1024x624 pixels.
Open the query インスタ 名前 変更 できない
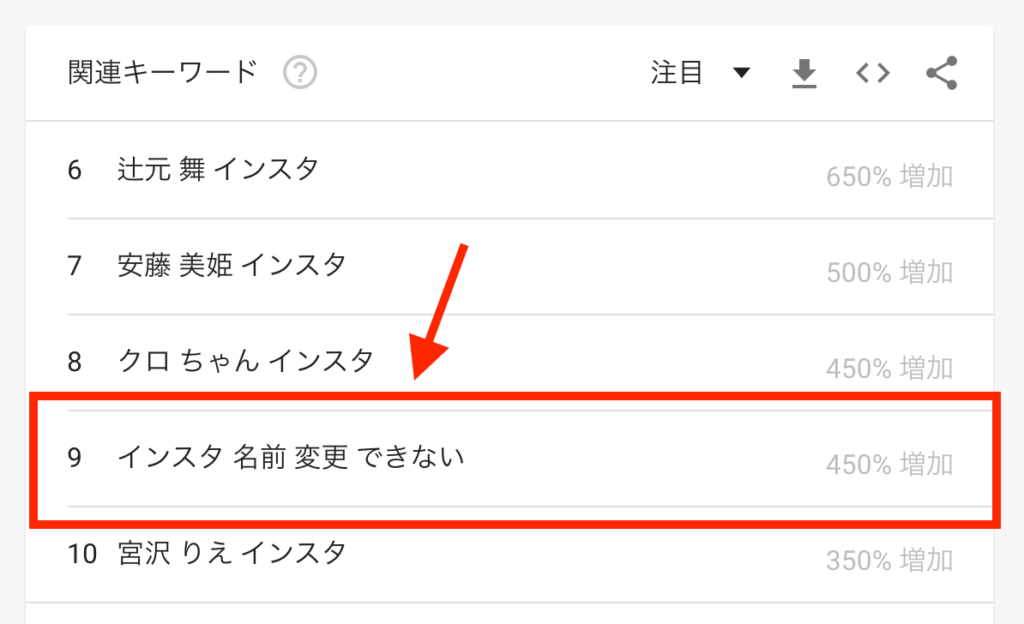click(x=291, y=457)
